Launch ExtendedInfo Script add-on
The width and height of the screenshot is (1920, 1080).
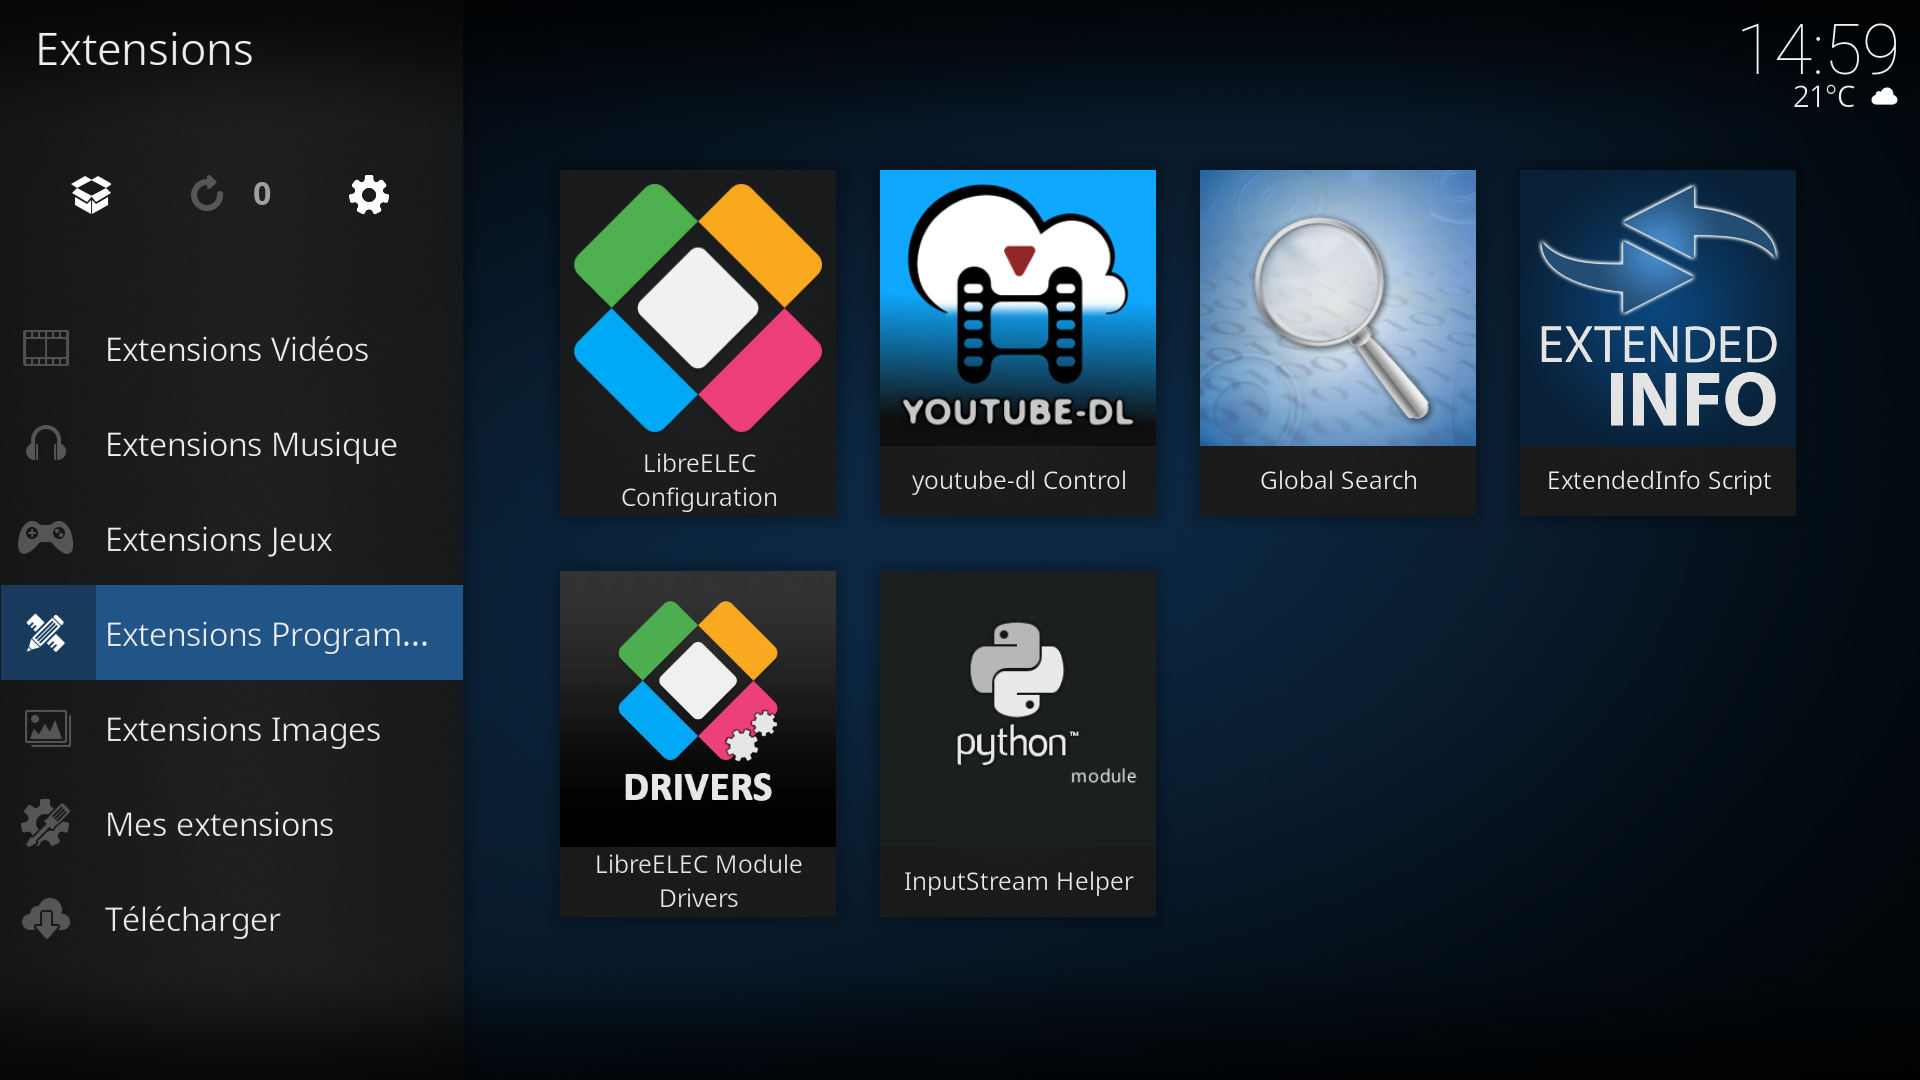(1658, 343)
